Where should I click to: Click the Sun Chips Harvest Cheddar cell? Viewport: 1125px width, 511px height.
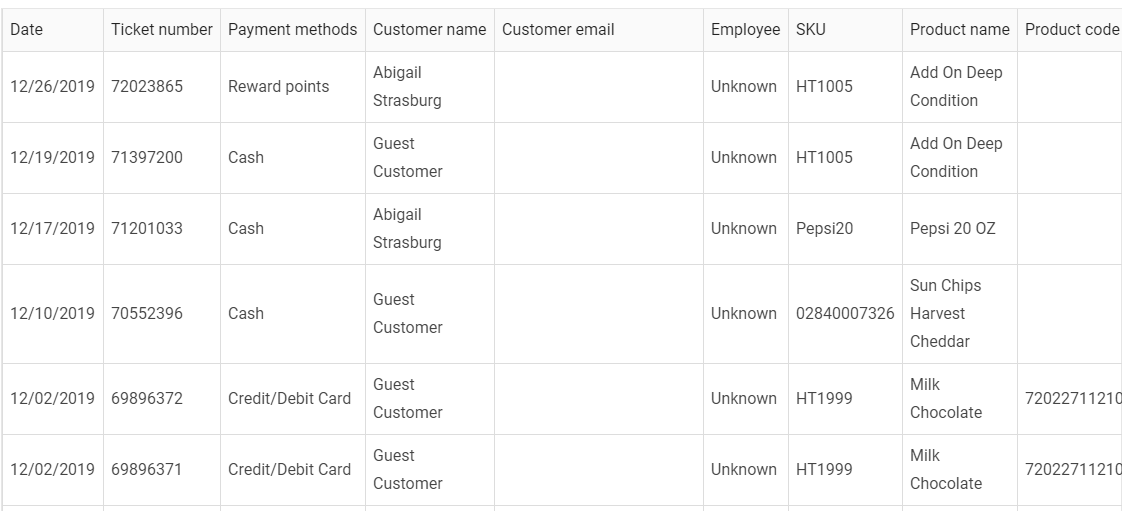[945, 314]
